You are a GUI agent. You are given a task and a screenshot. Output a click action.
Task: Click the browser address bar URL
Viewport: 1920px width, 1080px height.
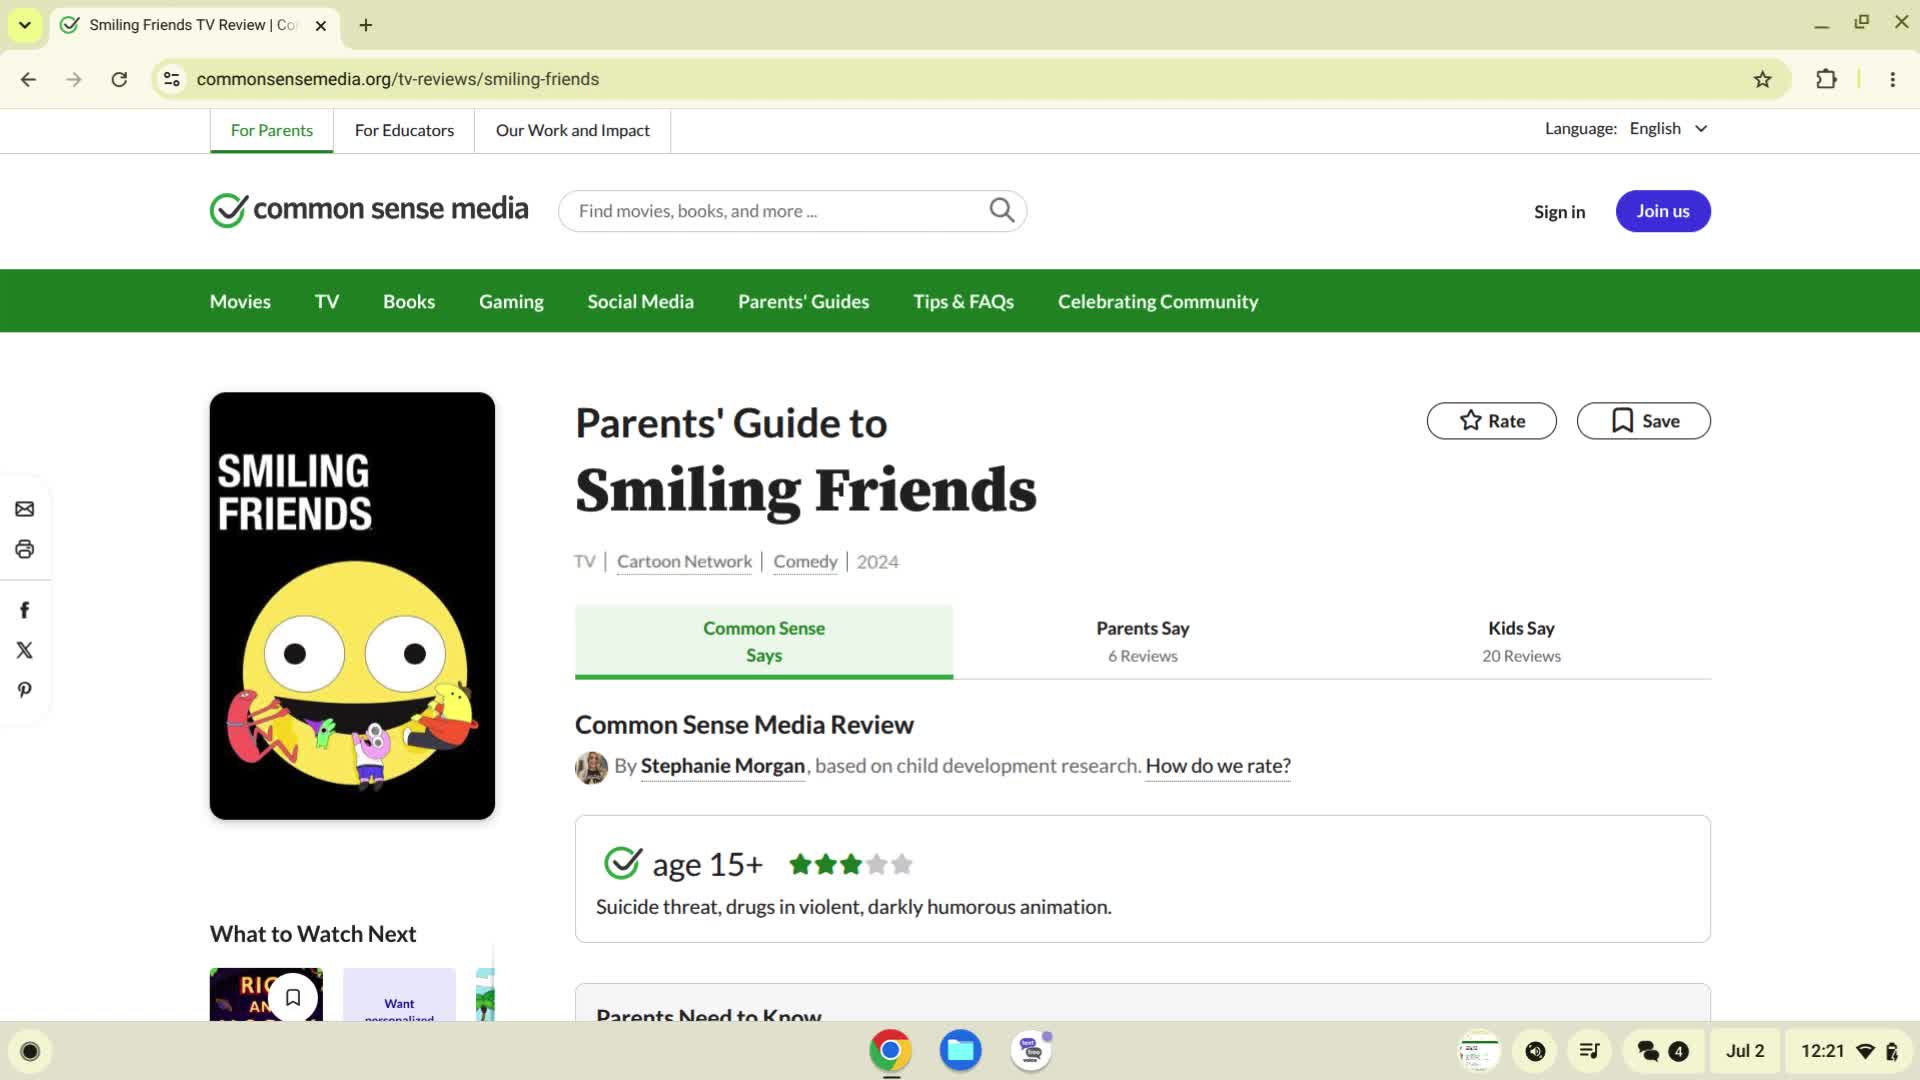pos(398,79)
